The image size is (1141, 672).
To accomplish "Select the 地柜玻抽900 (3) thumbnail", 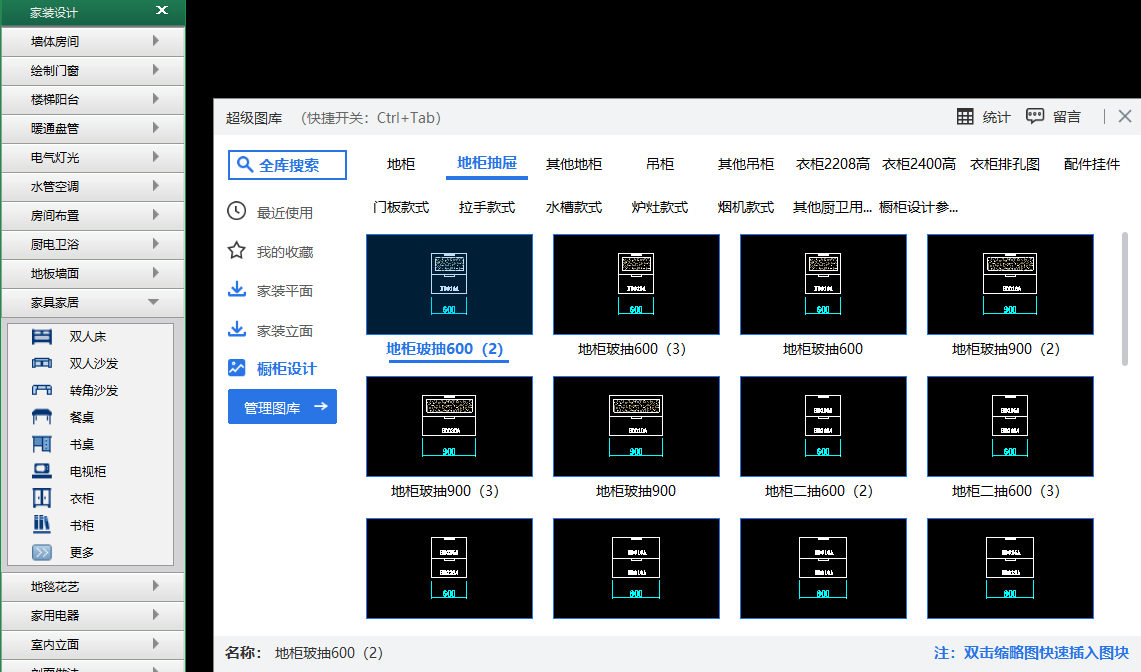I will tap(448, 427).
